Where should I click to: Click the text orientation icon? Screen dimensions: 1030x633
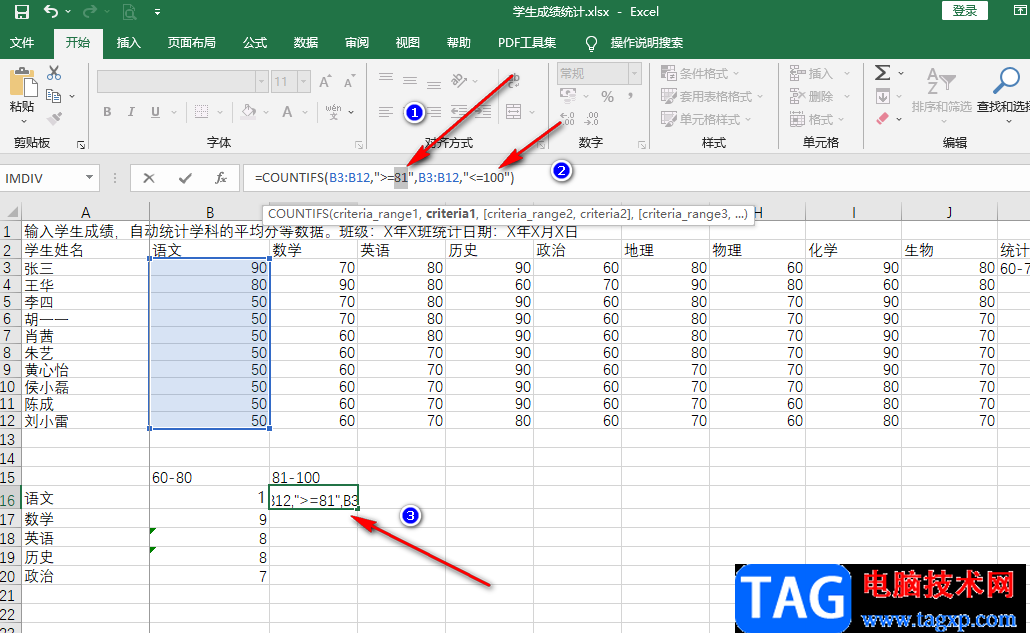coord(459,81)
